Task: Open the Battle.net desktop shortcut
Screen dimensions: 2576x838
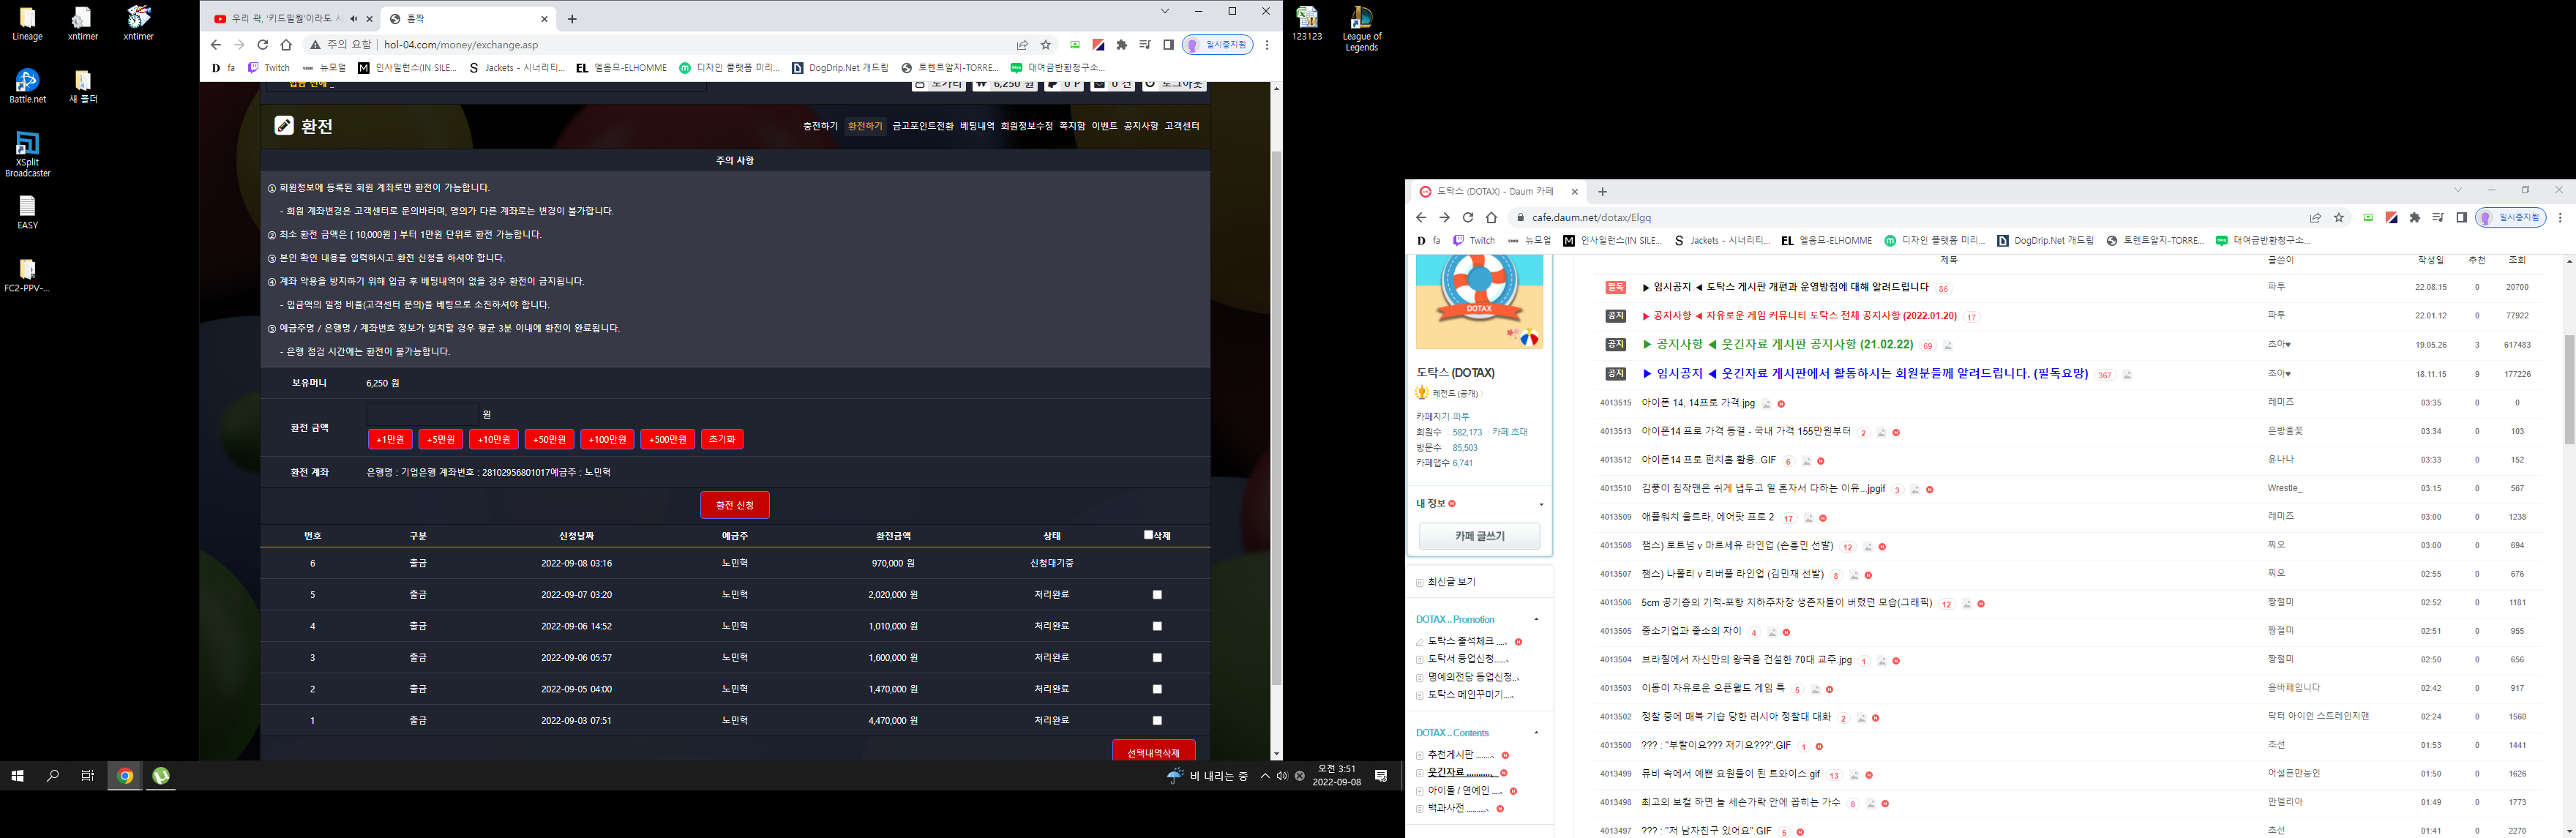Action: point(28,87)
